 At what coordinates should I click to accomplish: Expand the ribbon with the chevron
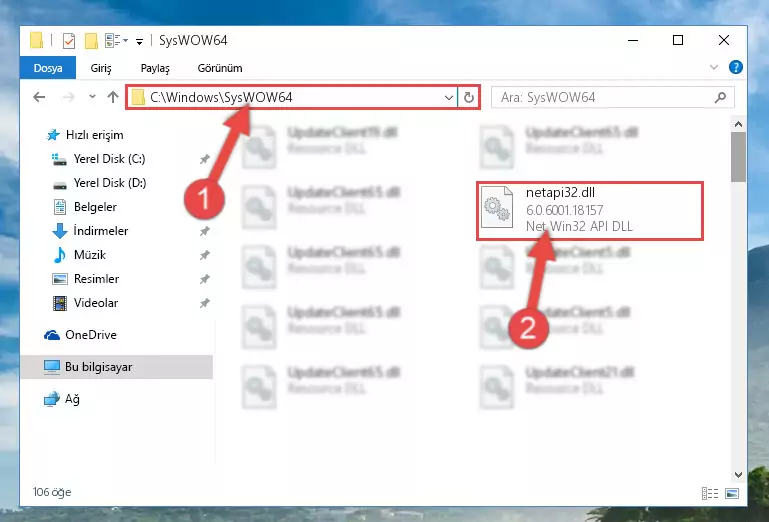click(x=714, y=67)
